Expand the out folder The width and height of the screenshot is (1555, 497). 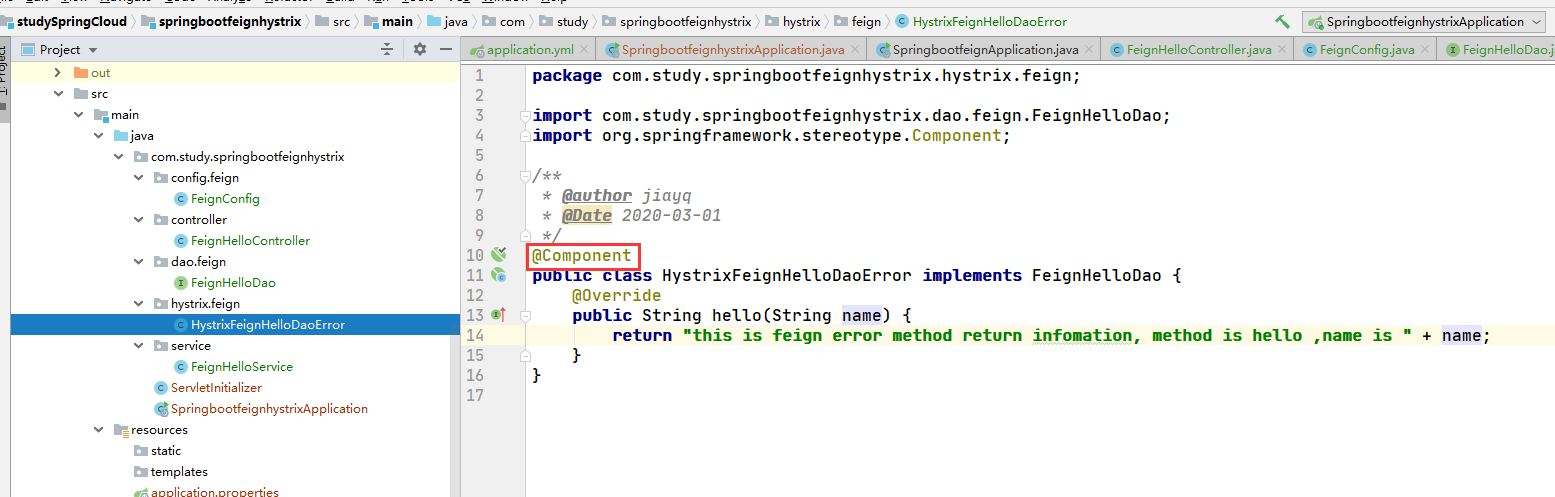point(58,73)
